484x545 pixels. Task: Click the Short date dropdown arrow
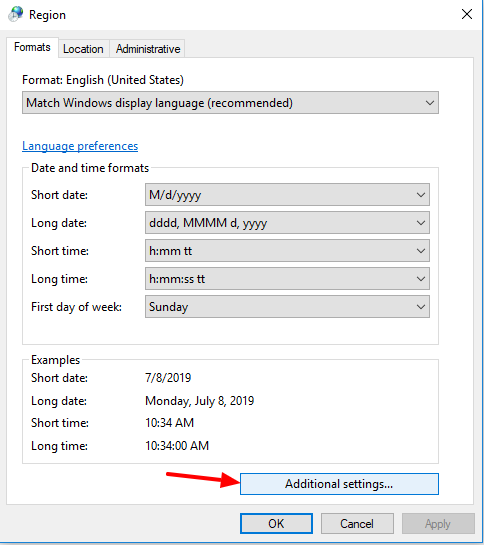[x=421, y=195]
